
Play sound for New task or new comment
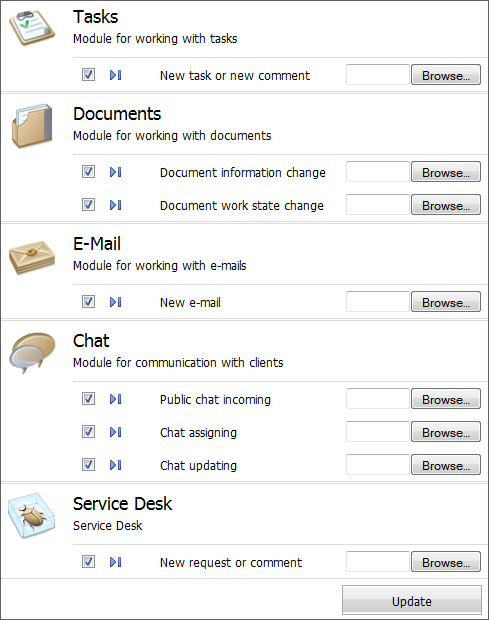coord(115,75)
